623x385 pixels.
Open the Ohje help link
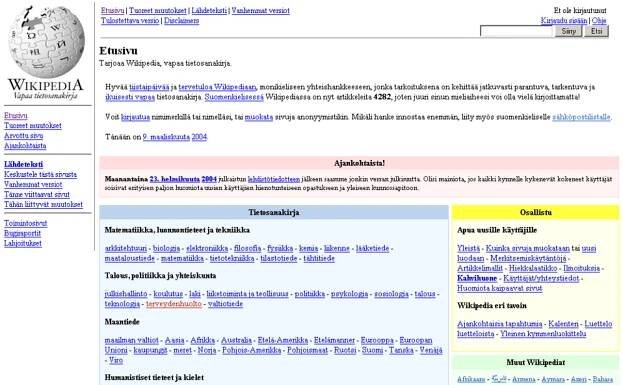599,21
